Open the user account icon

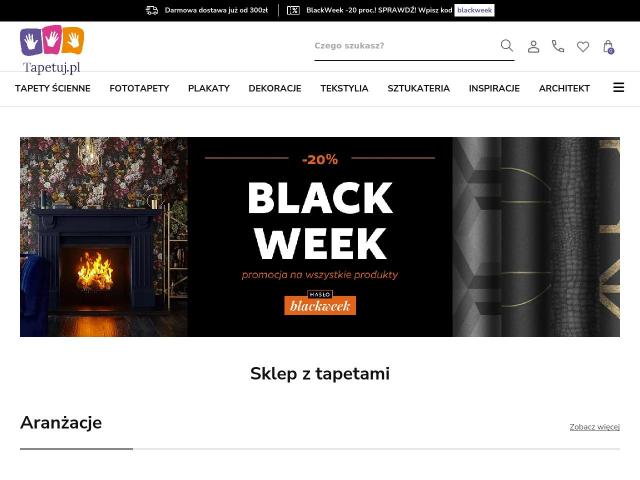click(533, 46)
